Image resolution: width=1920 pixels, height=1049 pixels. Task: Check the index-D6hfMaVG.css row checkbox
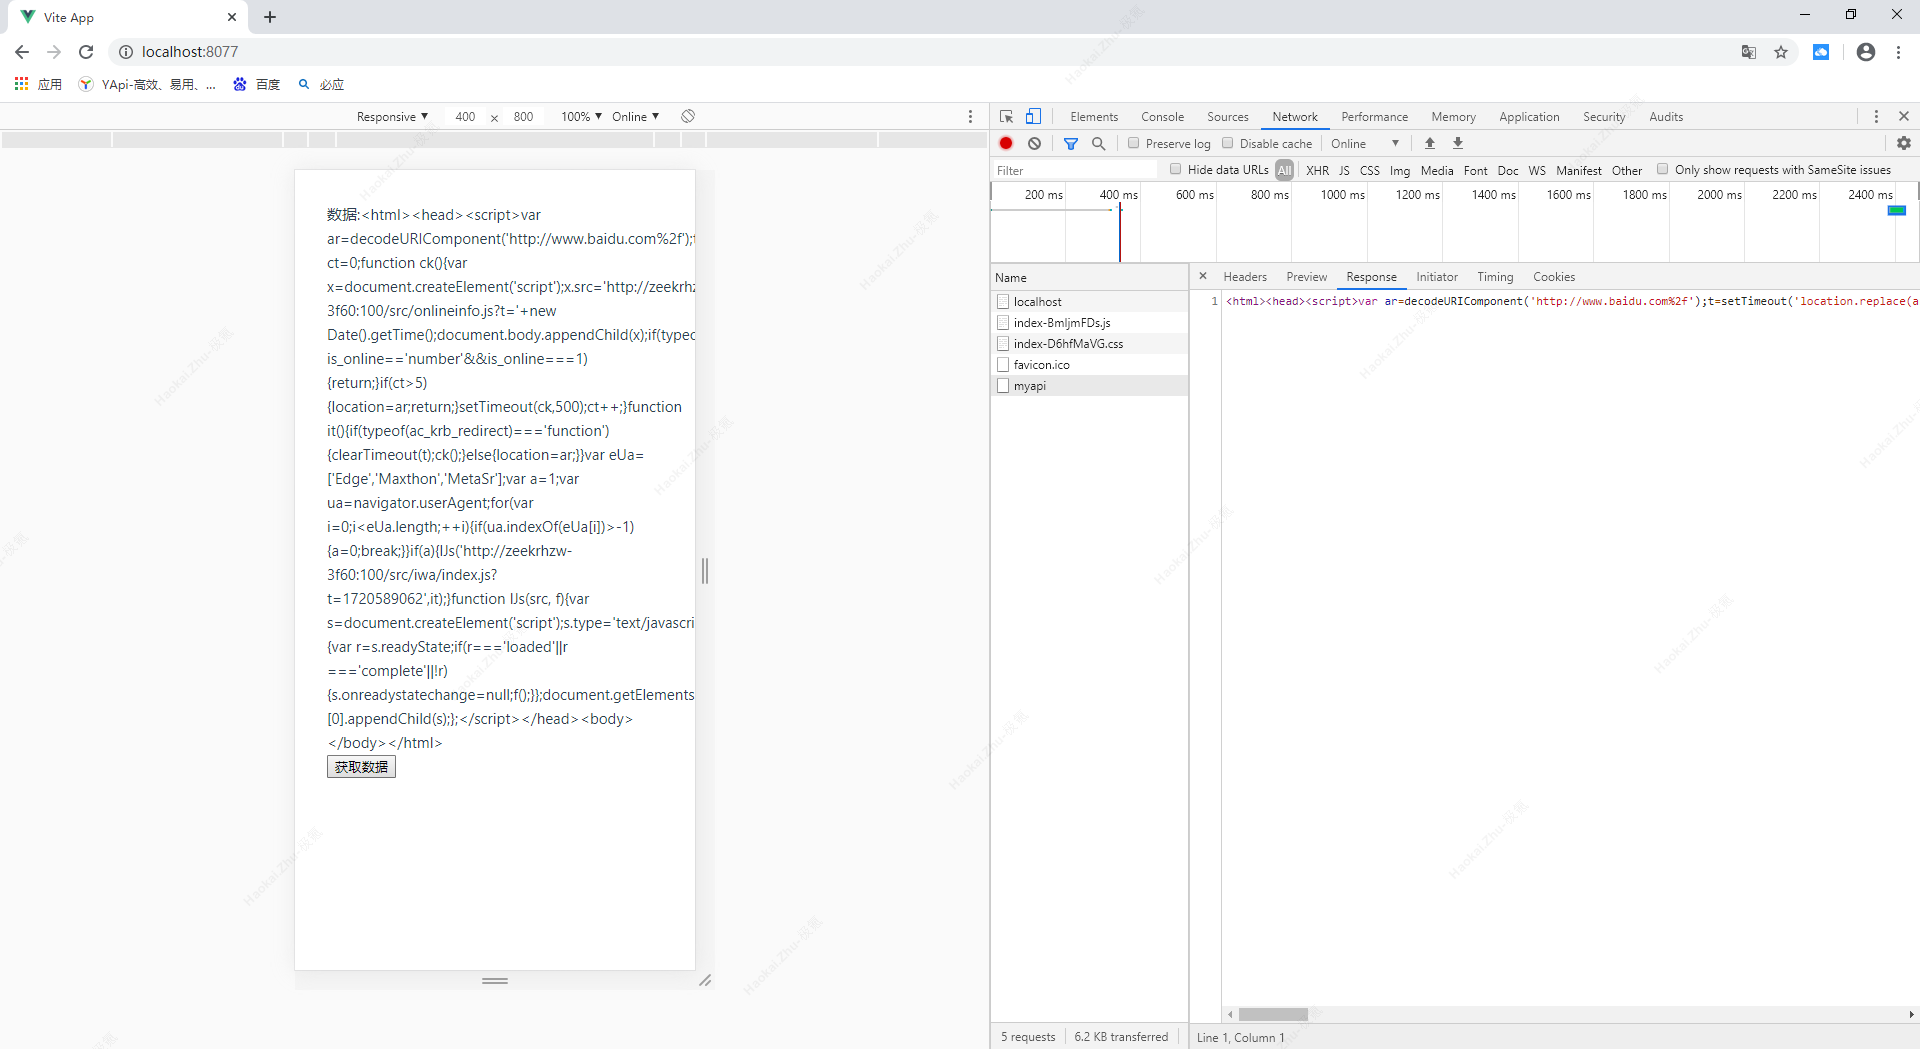click(1003, 344)
